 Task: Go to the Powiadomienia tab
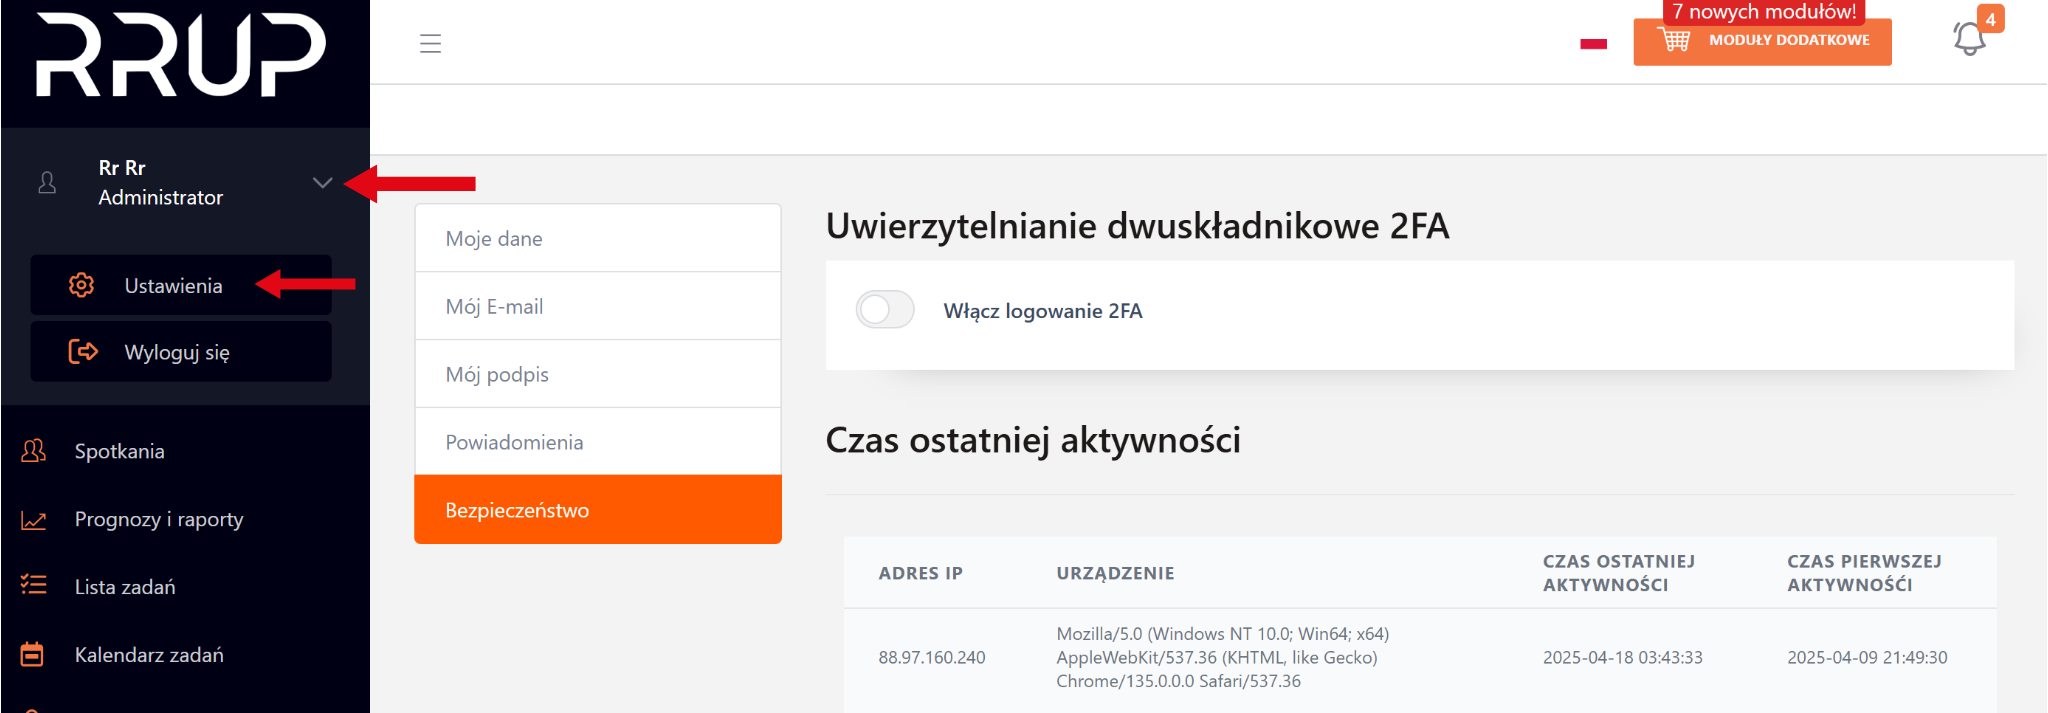(x=597, y=442)
